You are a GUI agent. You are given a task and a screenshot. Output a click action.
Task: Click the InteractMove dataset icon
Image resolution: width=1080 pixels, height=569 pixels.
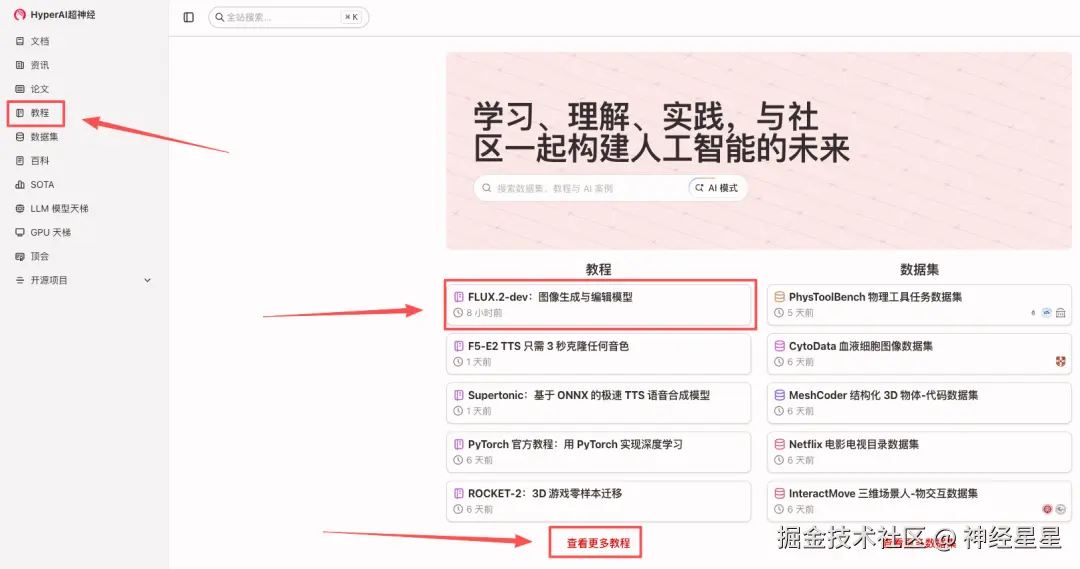780,493
